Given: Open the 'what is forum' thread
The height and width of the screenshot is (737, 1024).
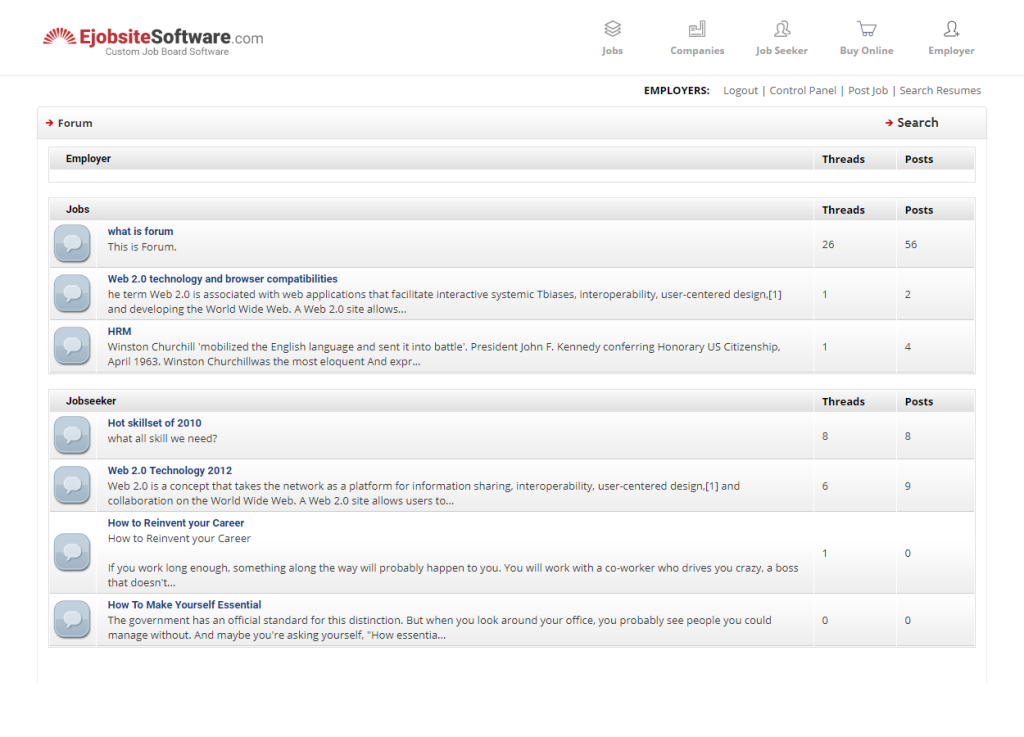Looking at the screenshot, I should pyautogui.click(x=140, y=230).
